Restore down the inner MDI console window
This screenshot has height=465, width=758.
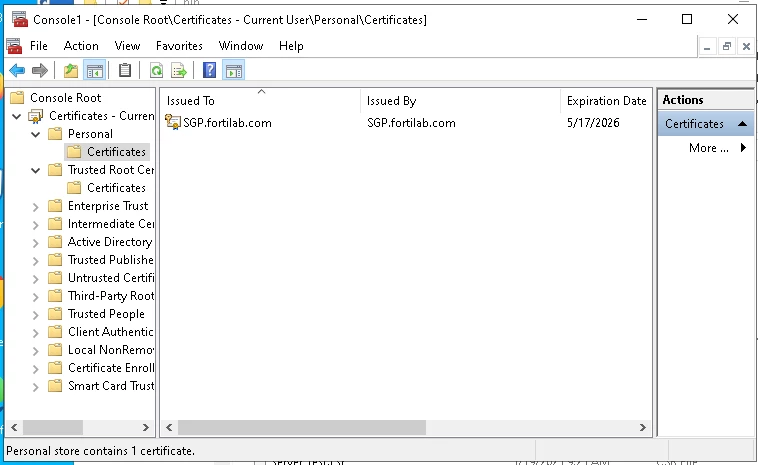pos(727,46)
